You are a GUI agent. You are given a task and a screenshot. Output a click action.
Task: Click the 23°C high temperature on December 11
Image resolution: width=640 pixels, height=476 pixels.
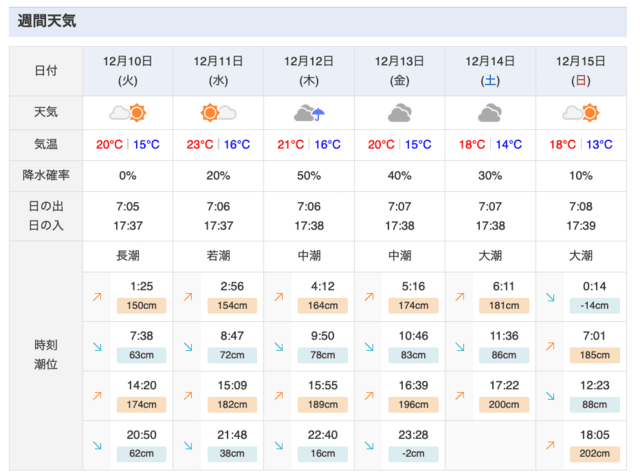[200, 145]
